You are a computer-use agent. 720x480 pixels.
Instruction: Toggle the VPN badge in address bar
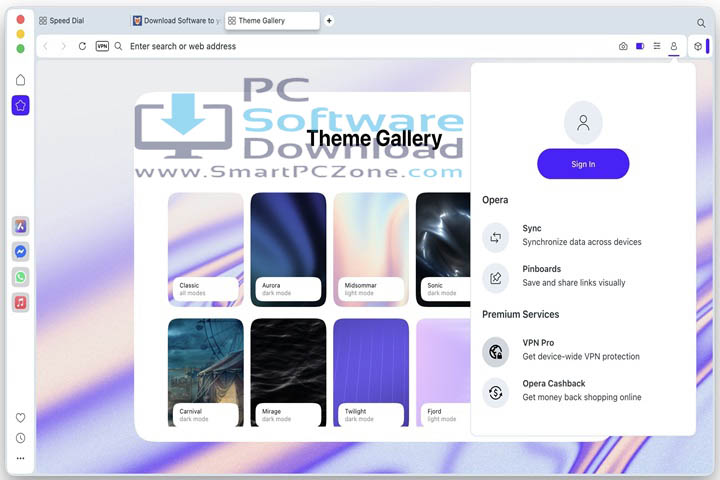pyautogui.click(x=102, y=46)
